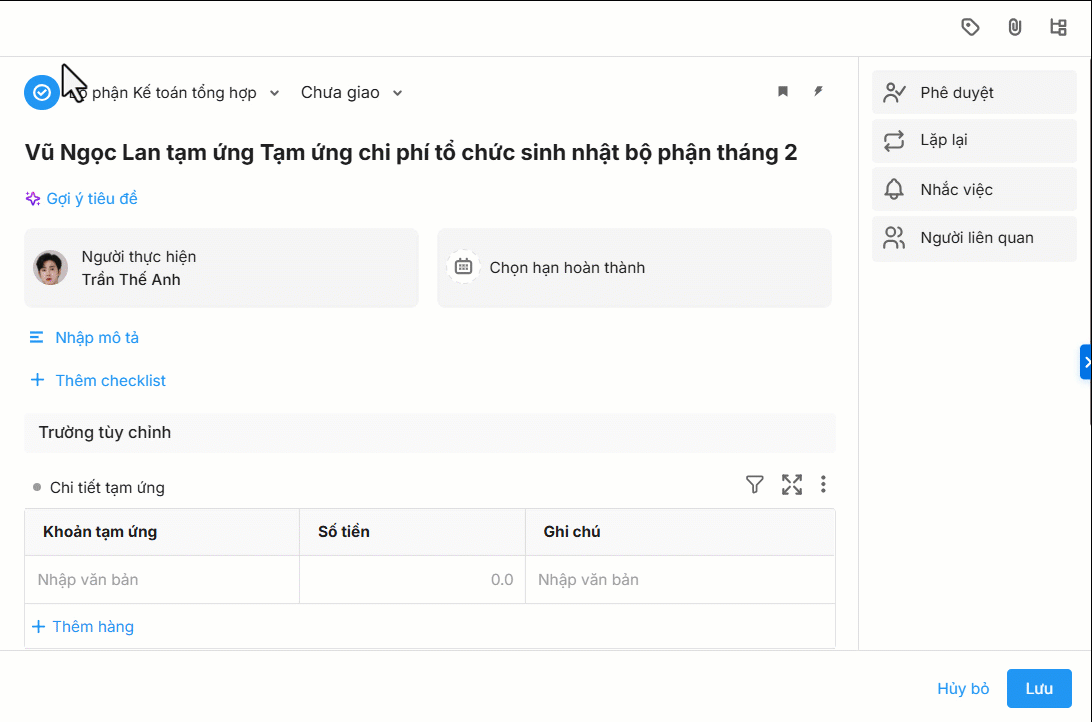Click the Hủy bỏ cancel link
Image resolution: width=1092 pixels, height=722 pixels.
coord(963,689)
